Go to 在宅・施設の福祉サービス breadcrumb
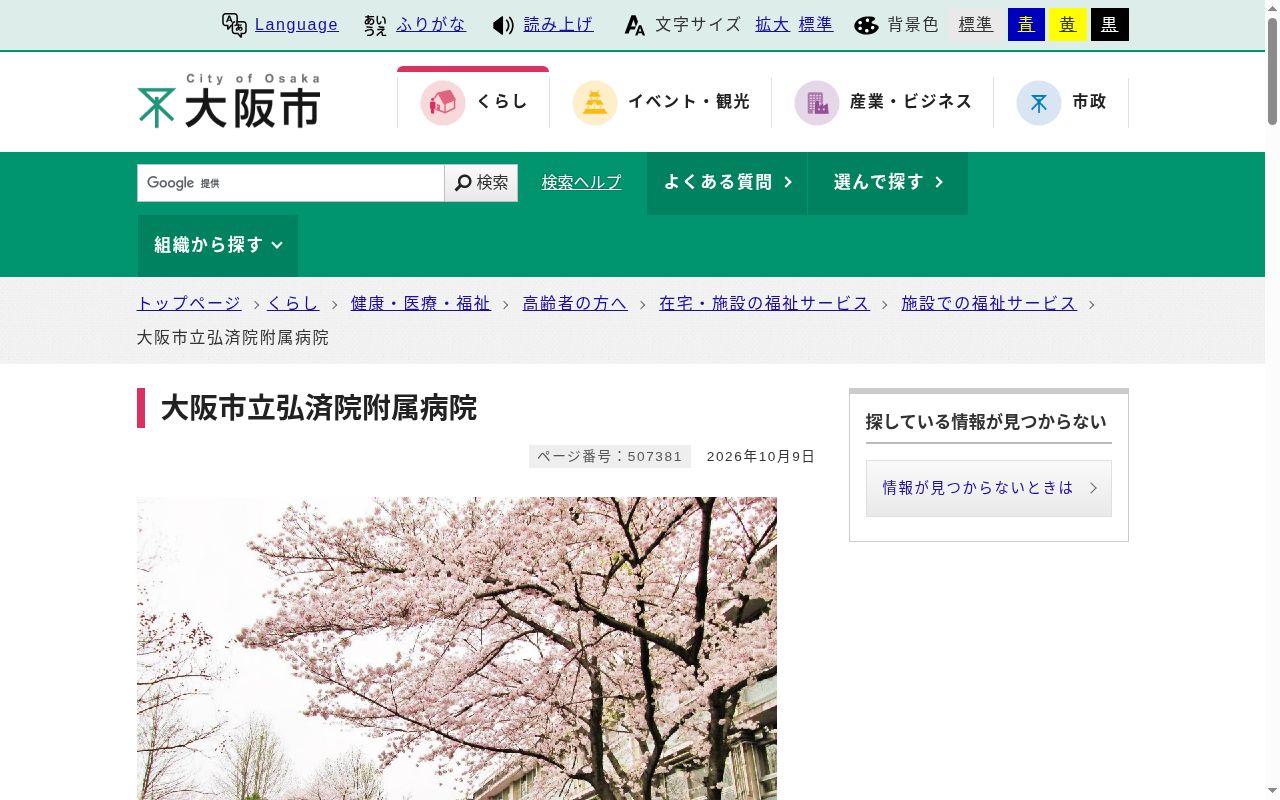 coord(765,304)
